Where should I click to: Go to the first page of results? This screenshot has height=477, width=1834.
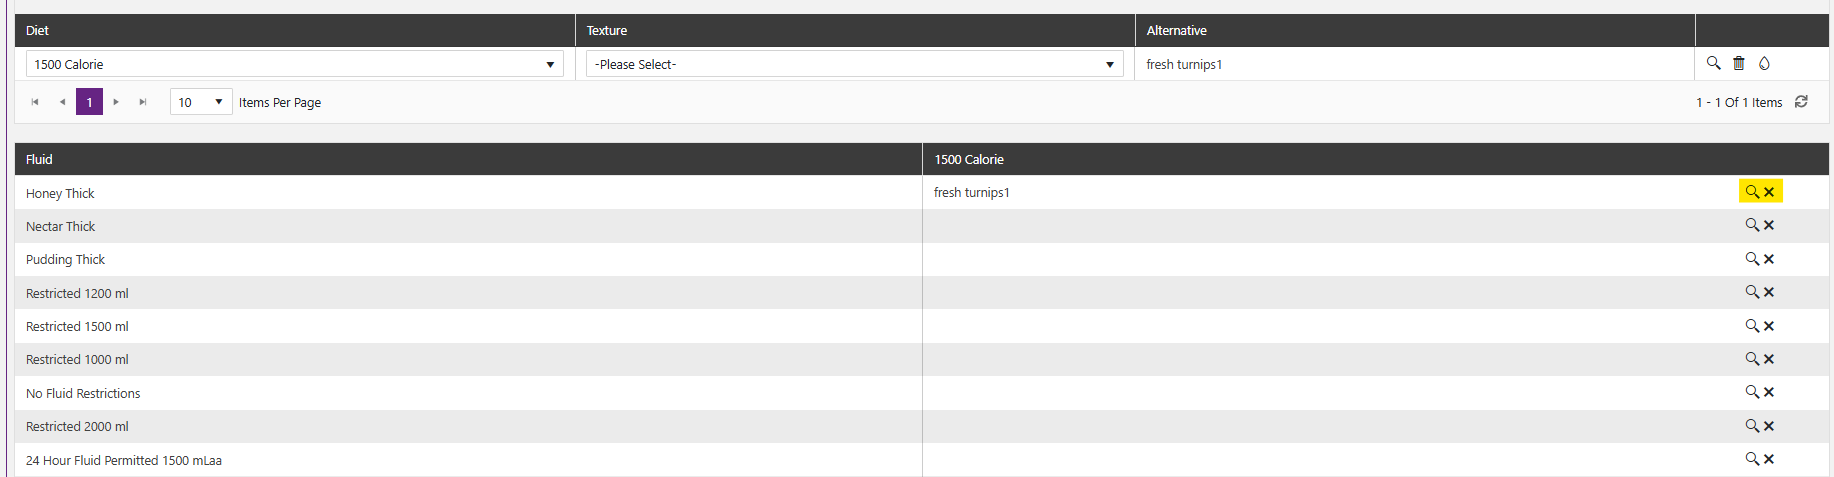click(35, 102)
